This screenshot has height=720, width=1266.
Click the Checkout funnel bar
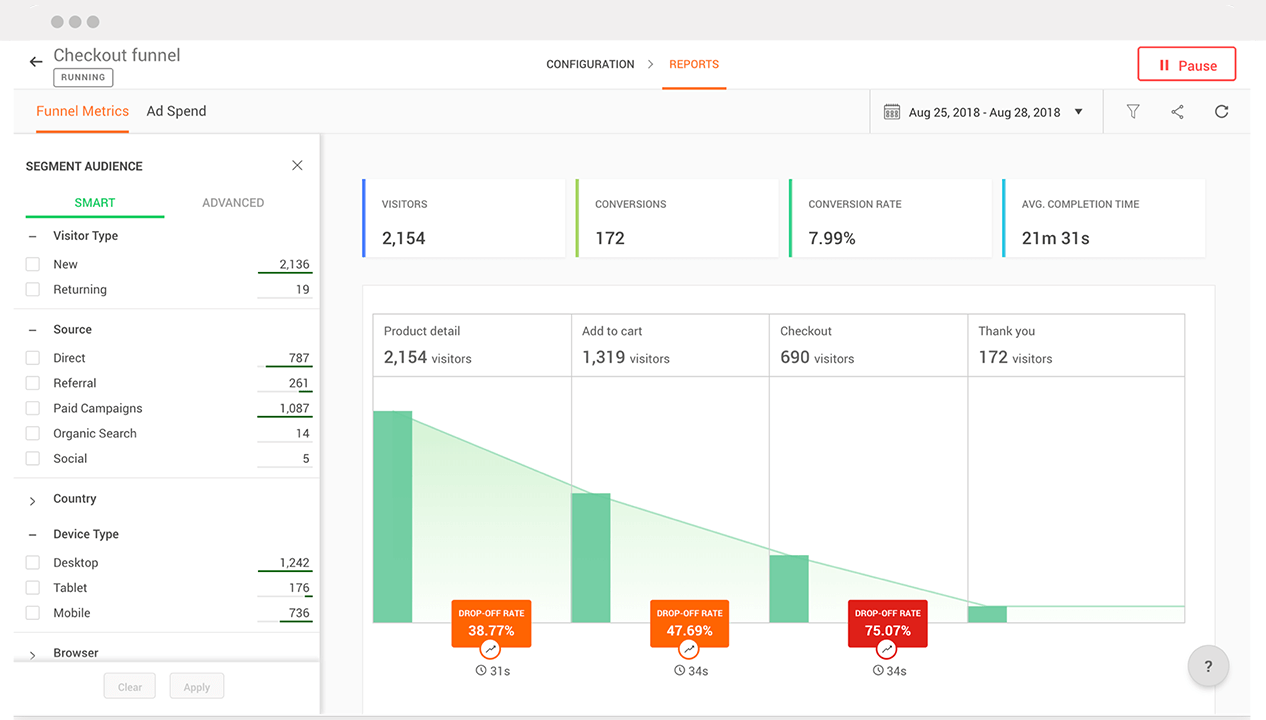tap(789, 589)
